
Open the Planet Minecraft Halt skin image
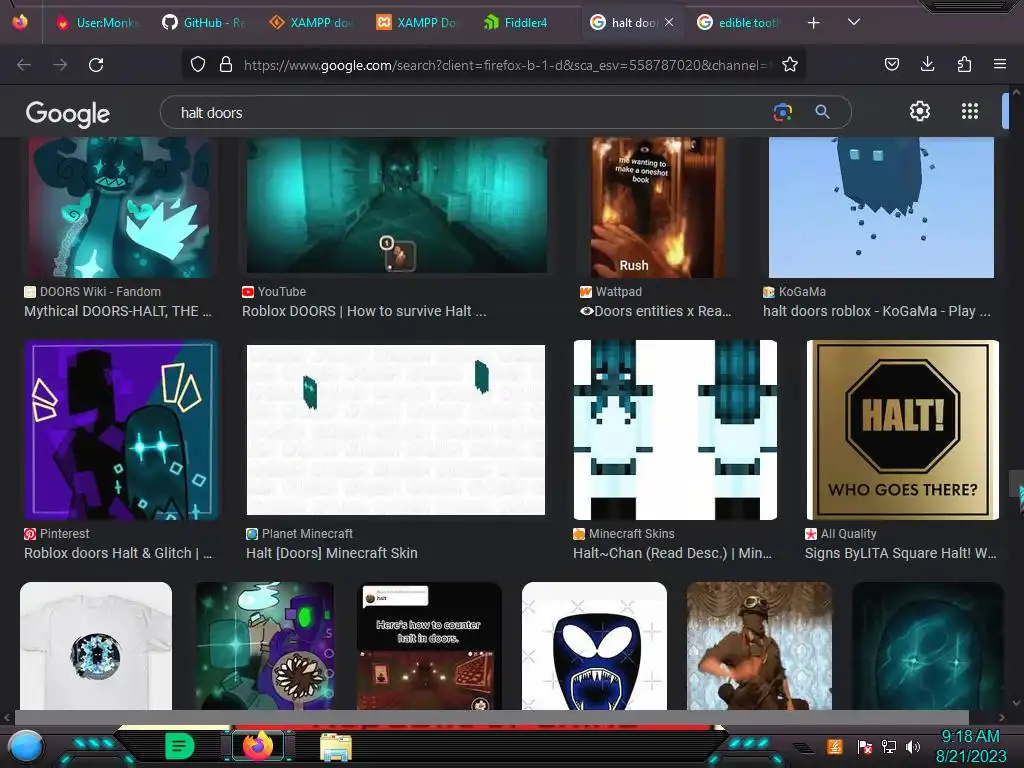point(396,430)
